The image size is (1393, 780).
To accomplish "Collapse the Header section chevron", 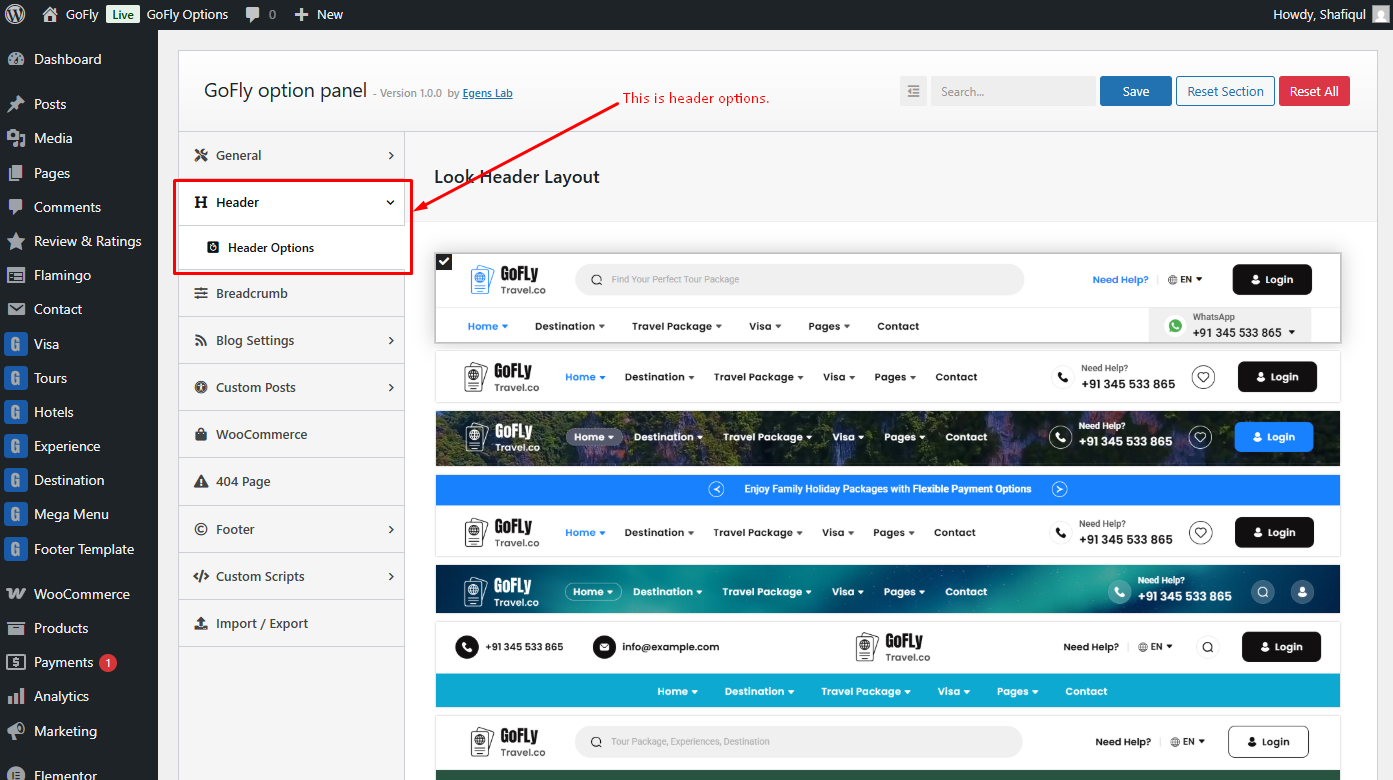I will (x=391, y=203).
